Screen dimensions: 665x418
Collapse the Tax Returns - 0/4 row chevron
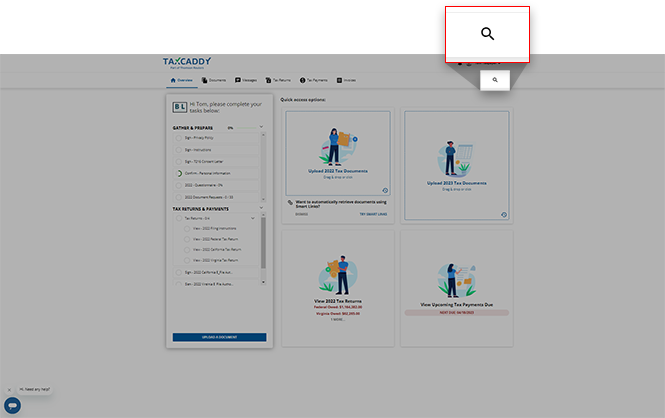[x=253, y=218]
